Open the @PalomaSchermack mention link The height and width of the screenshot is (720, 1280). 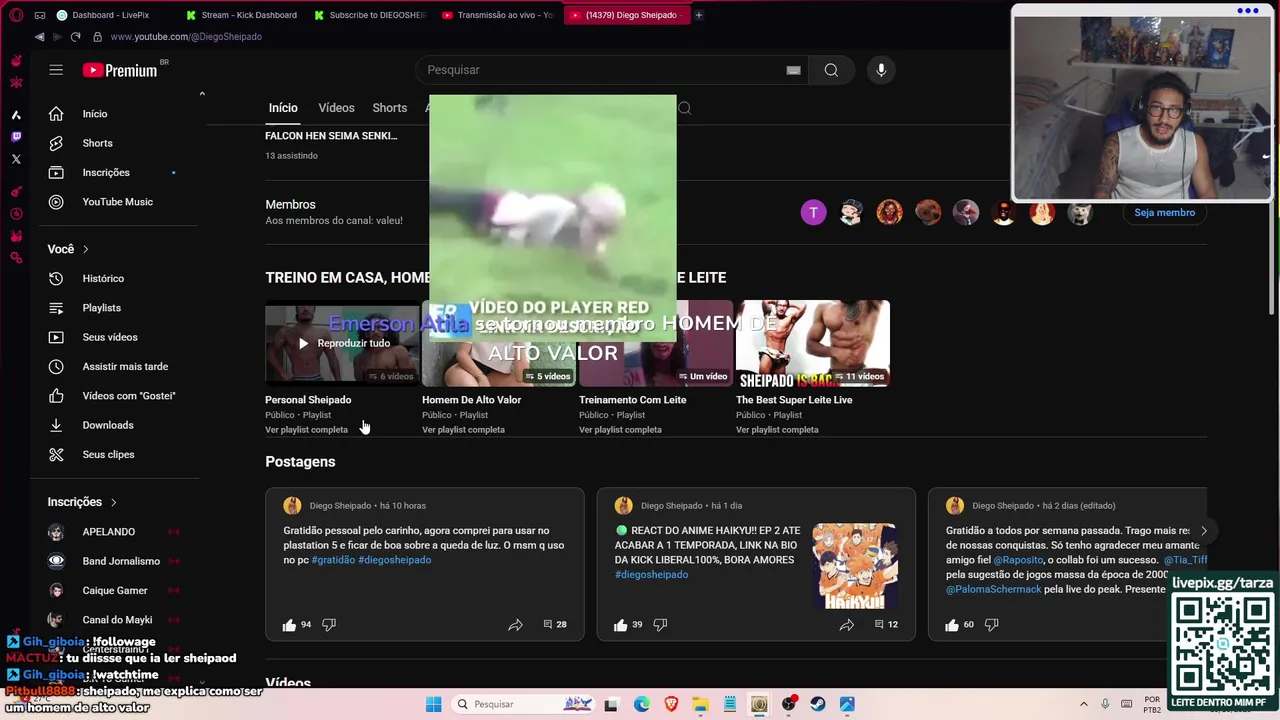994,590
